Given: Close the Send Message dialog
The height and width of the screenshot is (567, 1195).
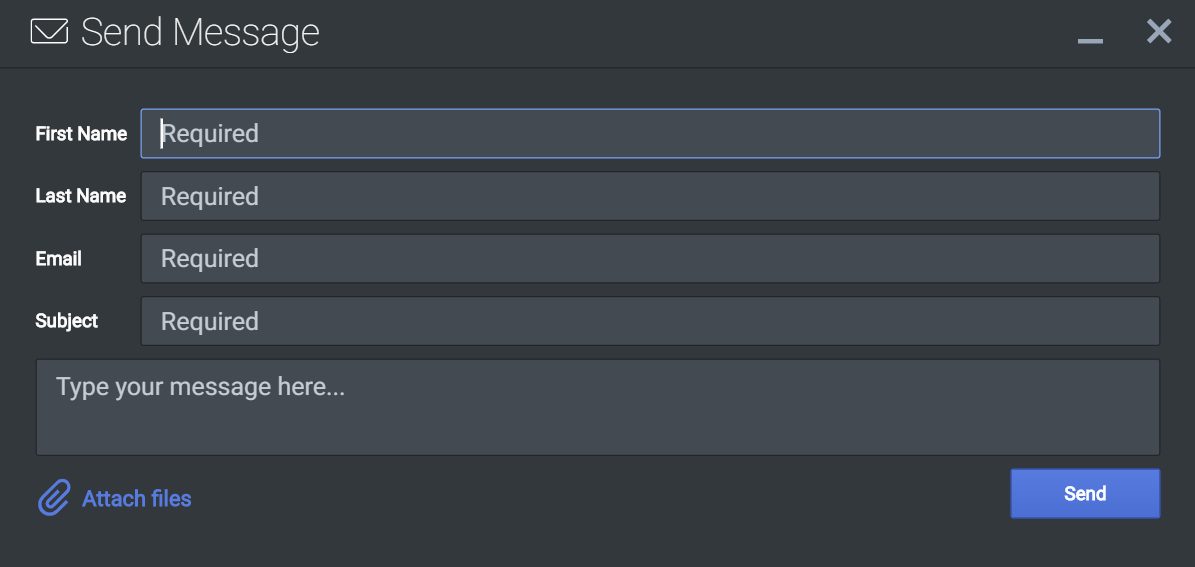Looking at the screenshot, I should (x=1159, y=31).
